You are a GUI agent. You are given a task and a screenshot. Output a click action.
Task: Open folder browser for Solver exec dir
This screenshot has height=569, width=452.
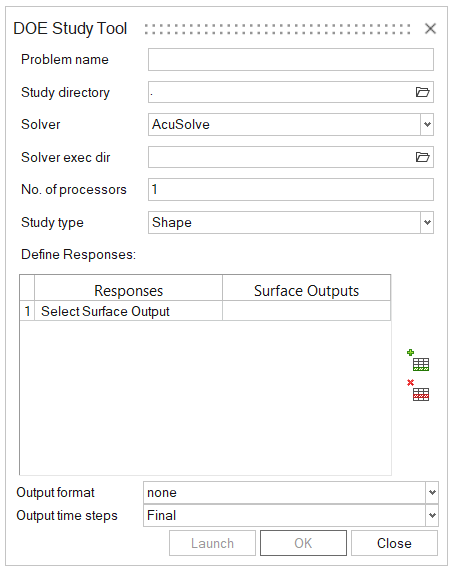coord(422,157)
